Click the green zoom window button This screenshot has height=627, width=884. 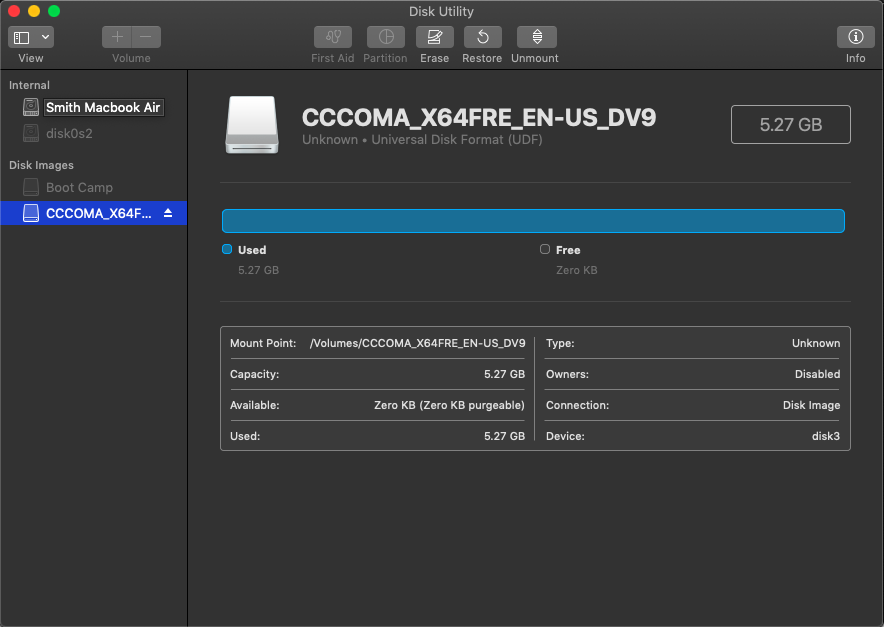[54, 11]
